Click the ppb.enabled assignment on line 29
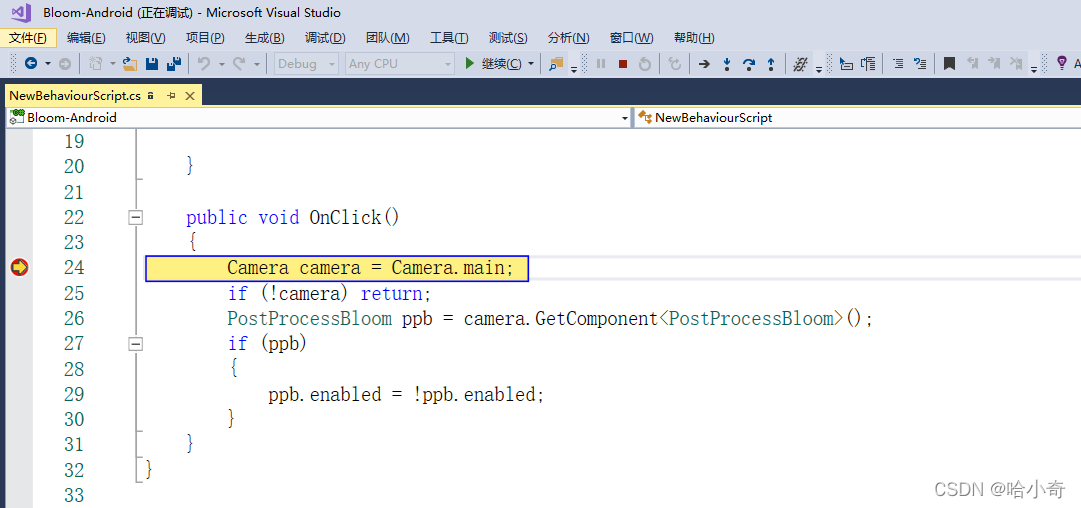Screen dimensions: 1081x508 pyautogui.click(x=407, y=394)
